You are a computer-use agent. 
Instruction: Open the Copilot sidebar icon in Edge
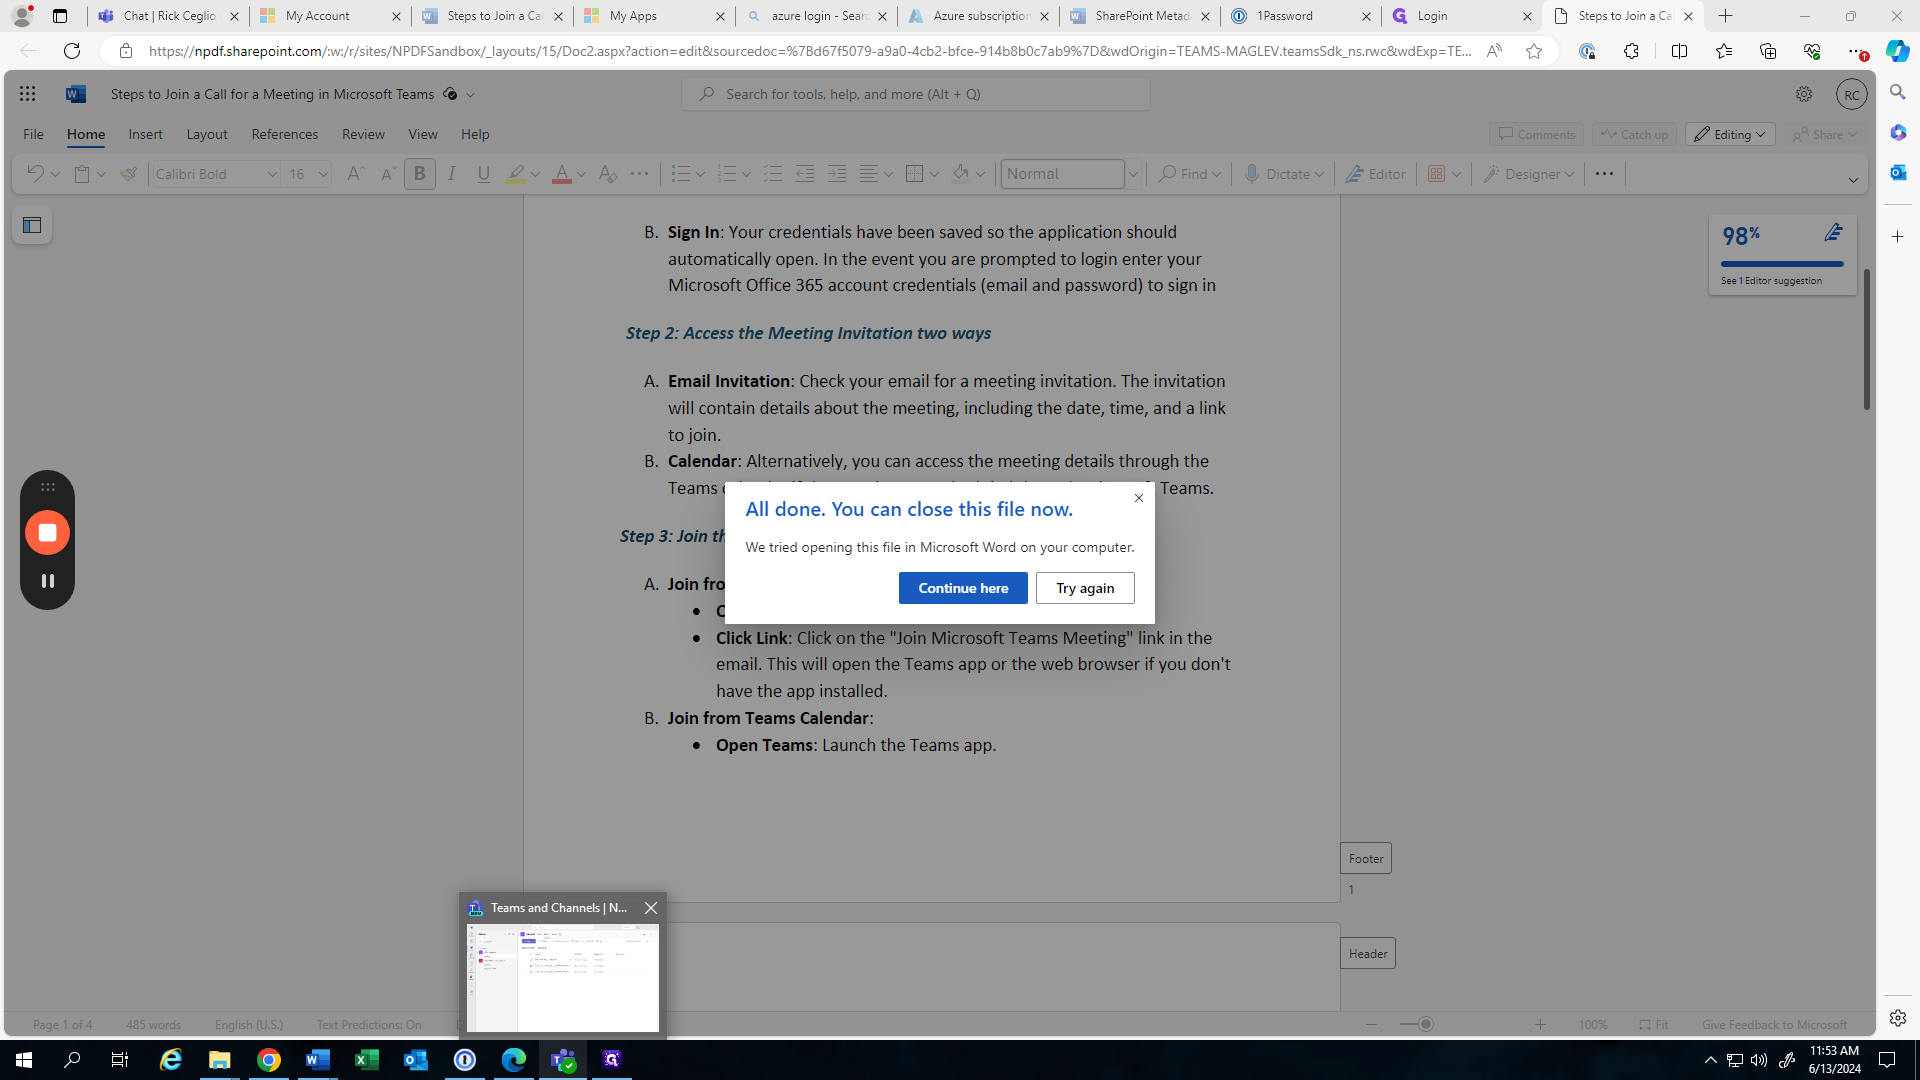1897,51
